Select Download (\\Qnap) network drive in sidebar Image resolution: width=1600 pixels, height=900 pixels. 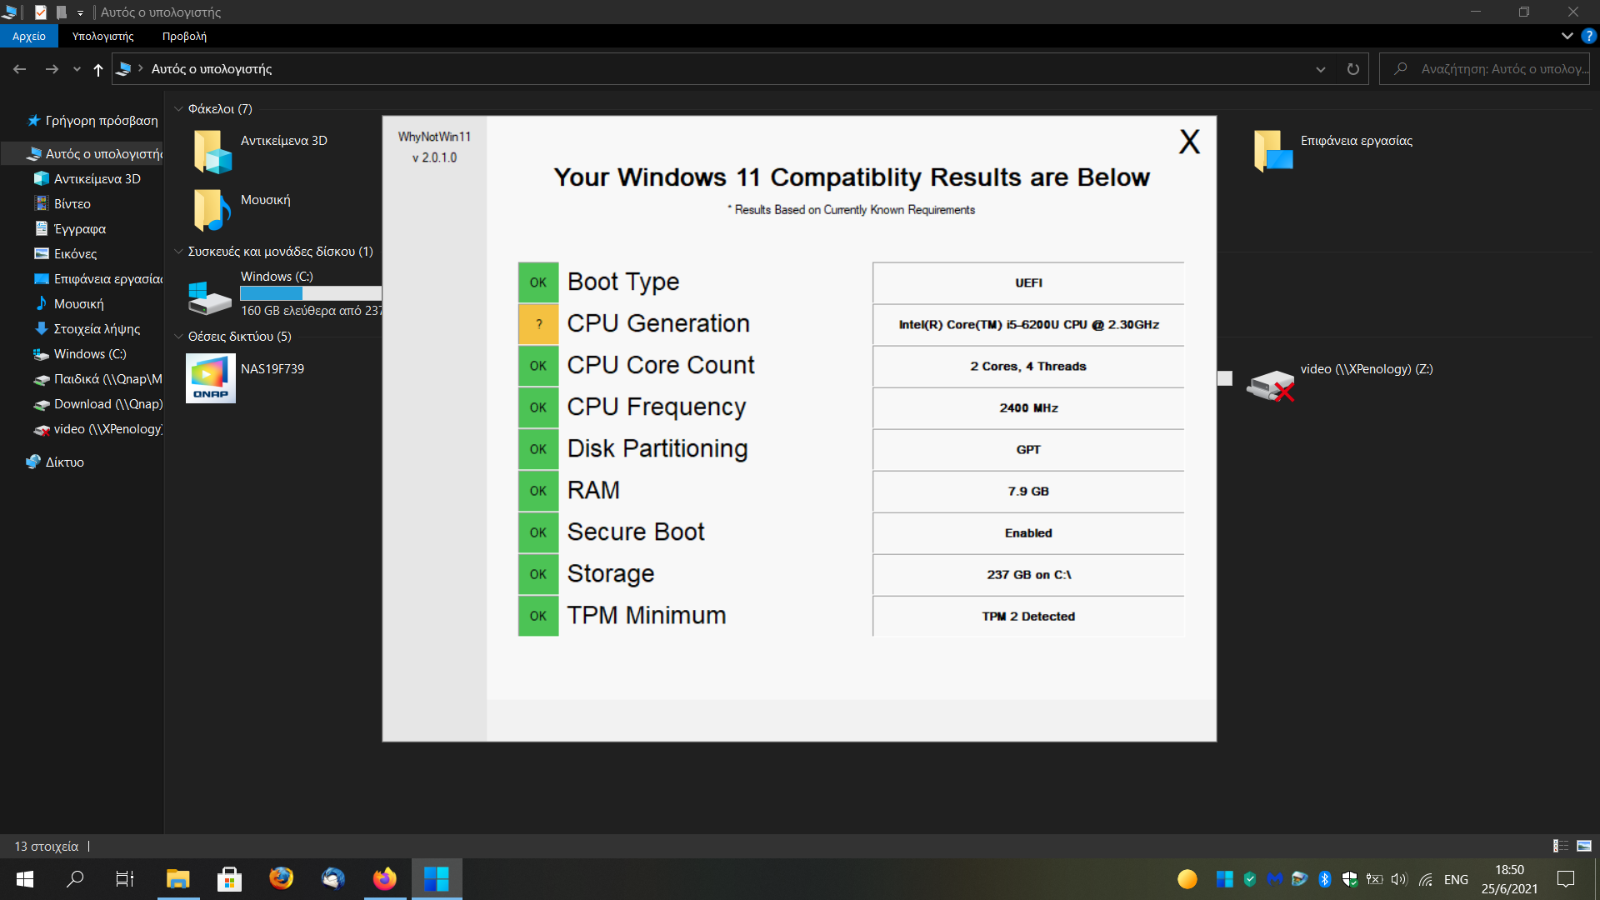click(98, 404)
